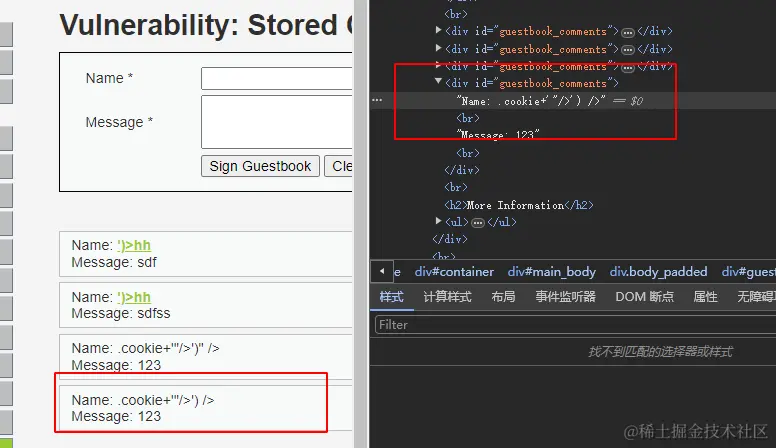Open the three-dots menu beside the selected DOM node
This screenshot has width=776, height=448.
tap(377, 100)
